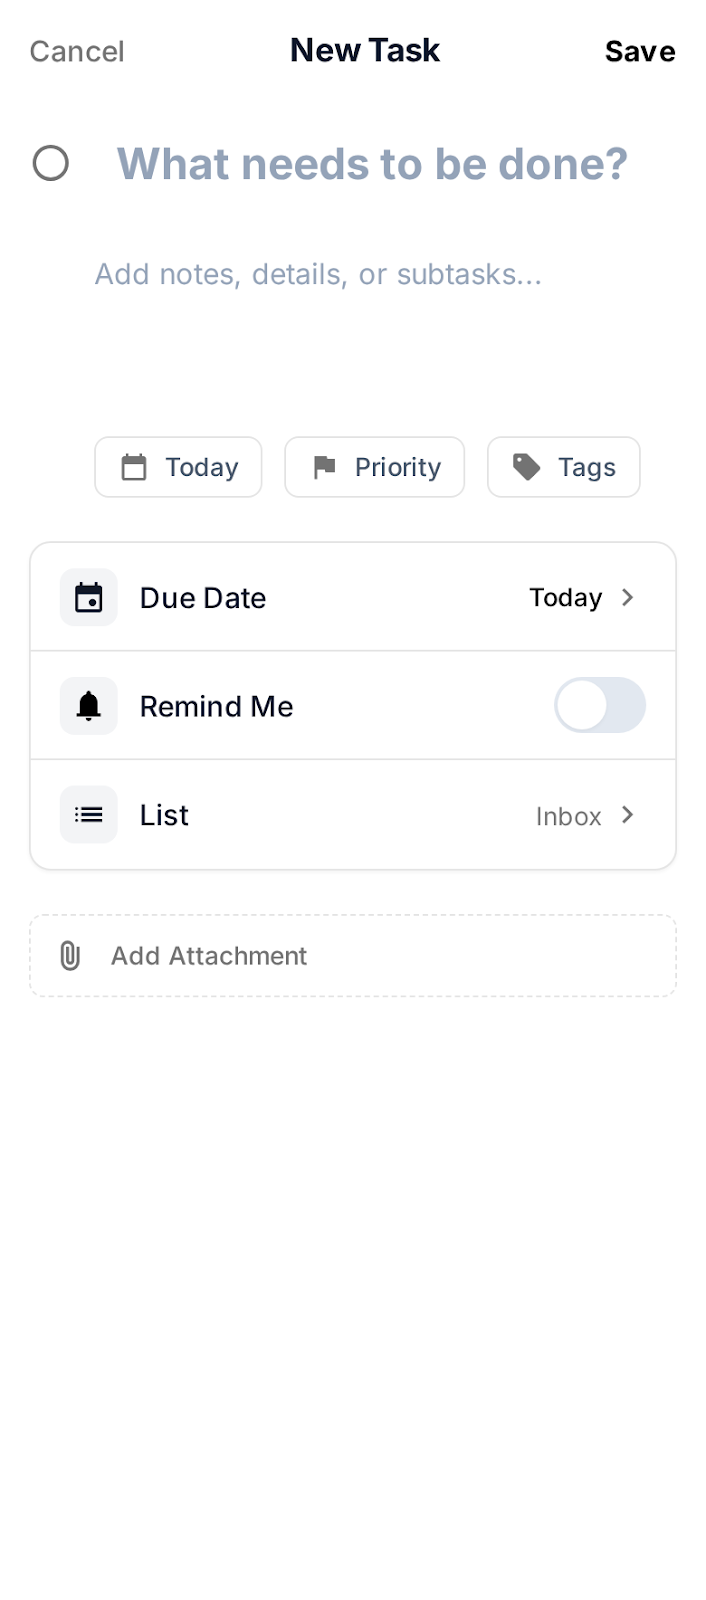Click into the notes and subtasks field
The image size is (706, 1600).
pyautogui.click(x=318, y=274)
